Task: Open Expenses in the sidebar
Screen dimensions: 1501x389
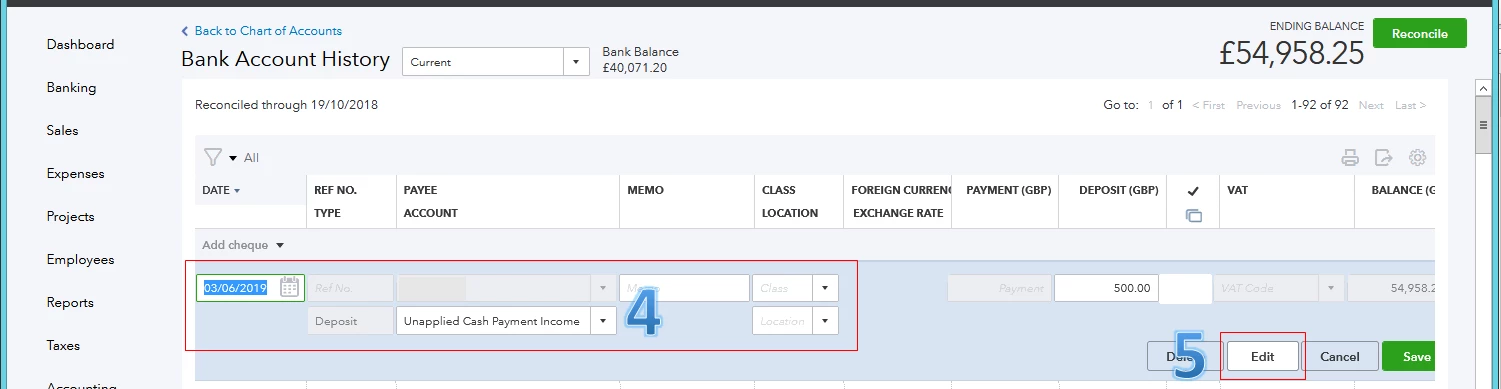Action: [x=75, y=174]
